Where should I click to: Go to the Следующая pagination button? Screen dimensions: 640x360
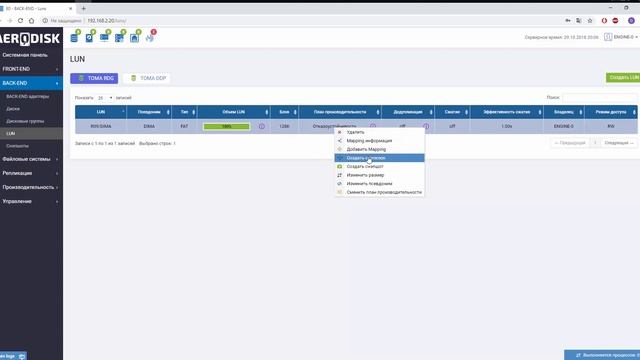click(619, 143)
